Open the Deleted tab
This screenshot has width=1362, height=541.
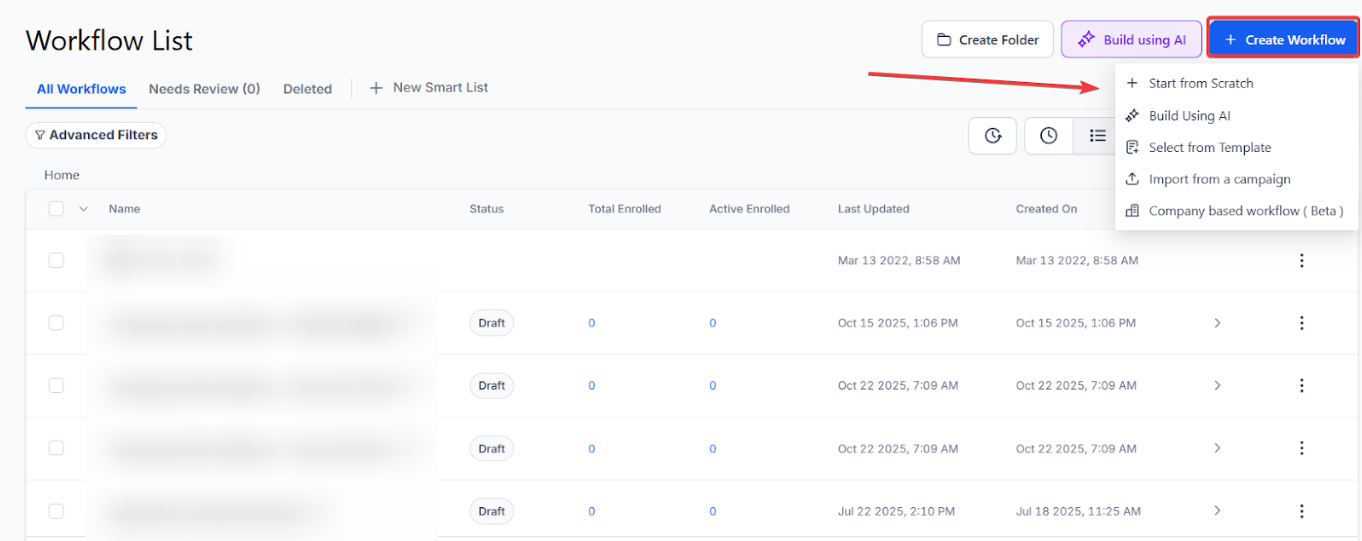point(307,89)
